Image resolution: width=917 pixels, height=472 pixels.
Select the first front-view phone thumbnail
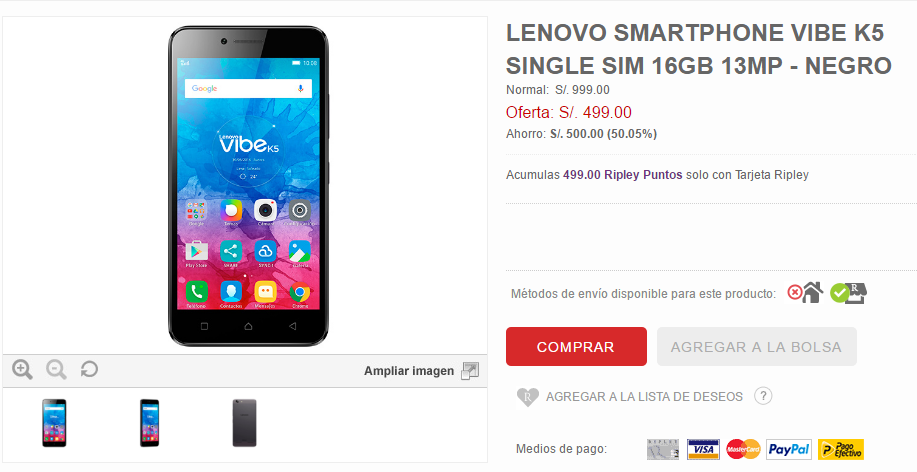[54, 423]
